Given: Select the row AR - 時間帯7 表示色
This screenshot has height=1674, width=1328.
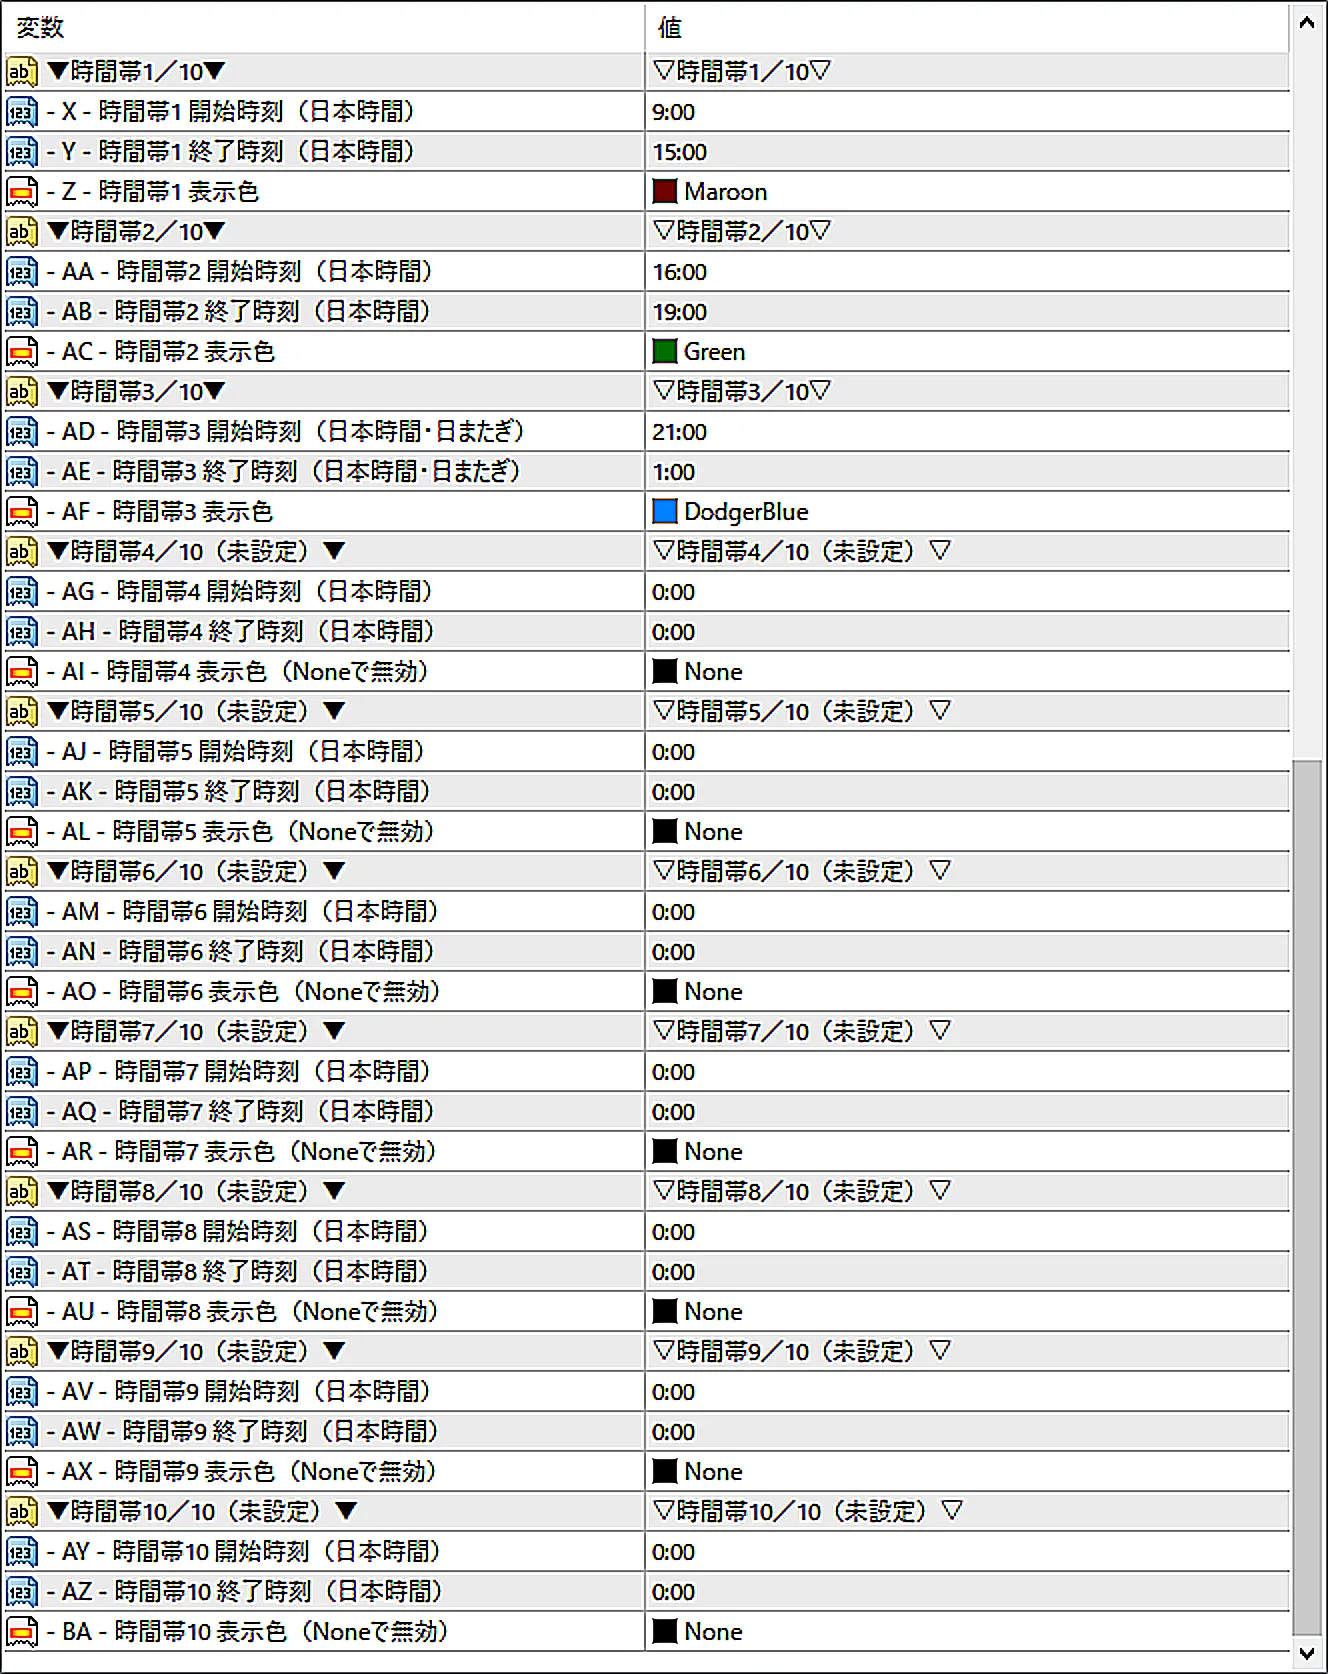Looking at the screenshot, I should (647, 1152).
